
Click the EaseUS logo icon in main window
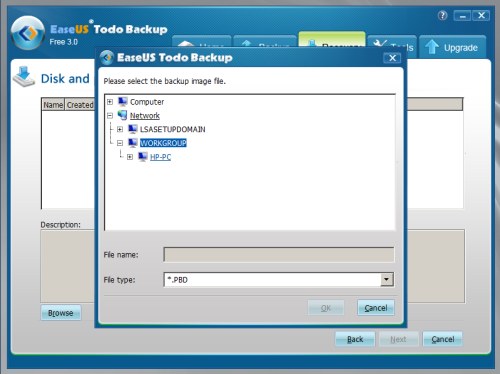[28, 33]
